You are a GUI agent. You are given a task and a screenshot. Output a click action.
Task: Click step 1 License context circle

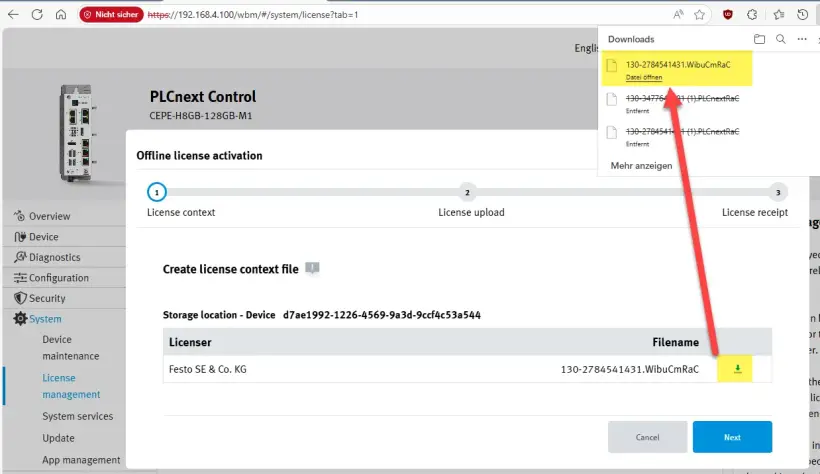coord(156,192)
